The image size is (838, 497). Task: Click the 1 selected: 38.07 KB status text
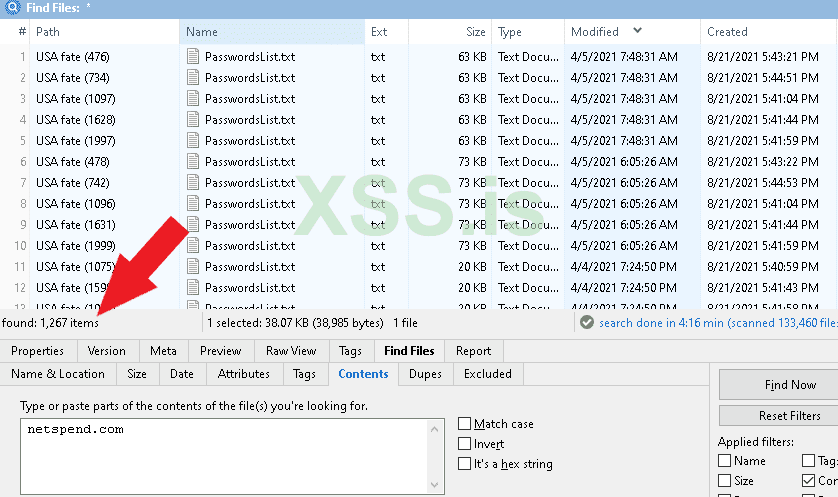295,323
